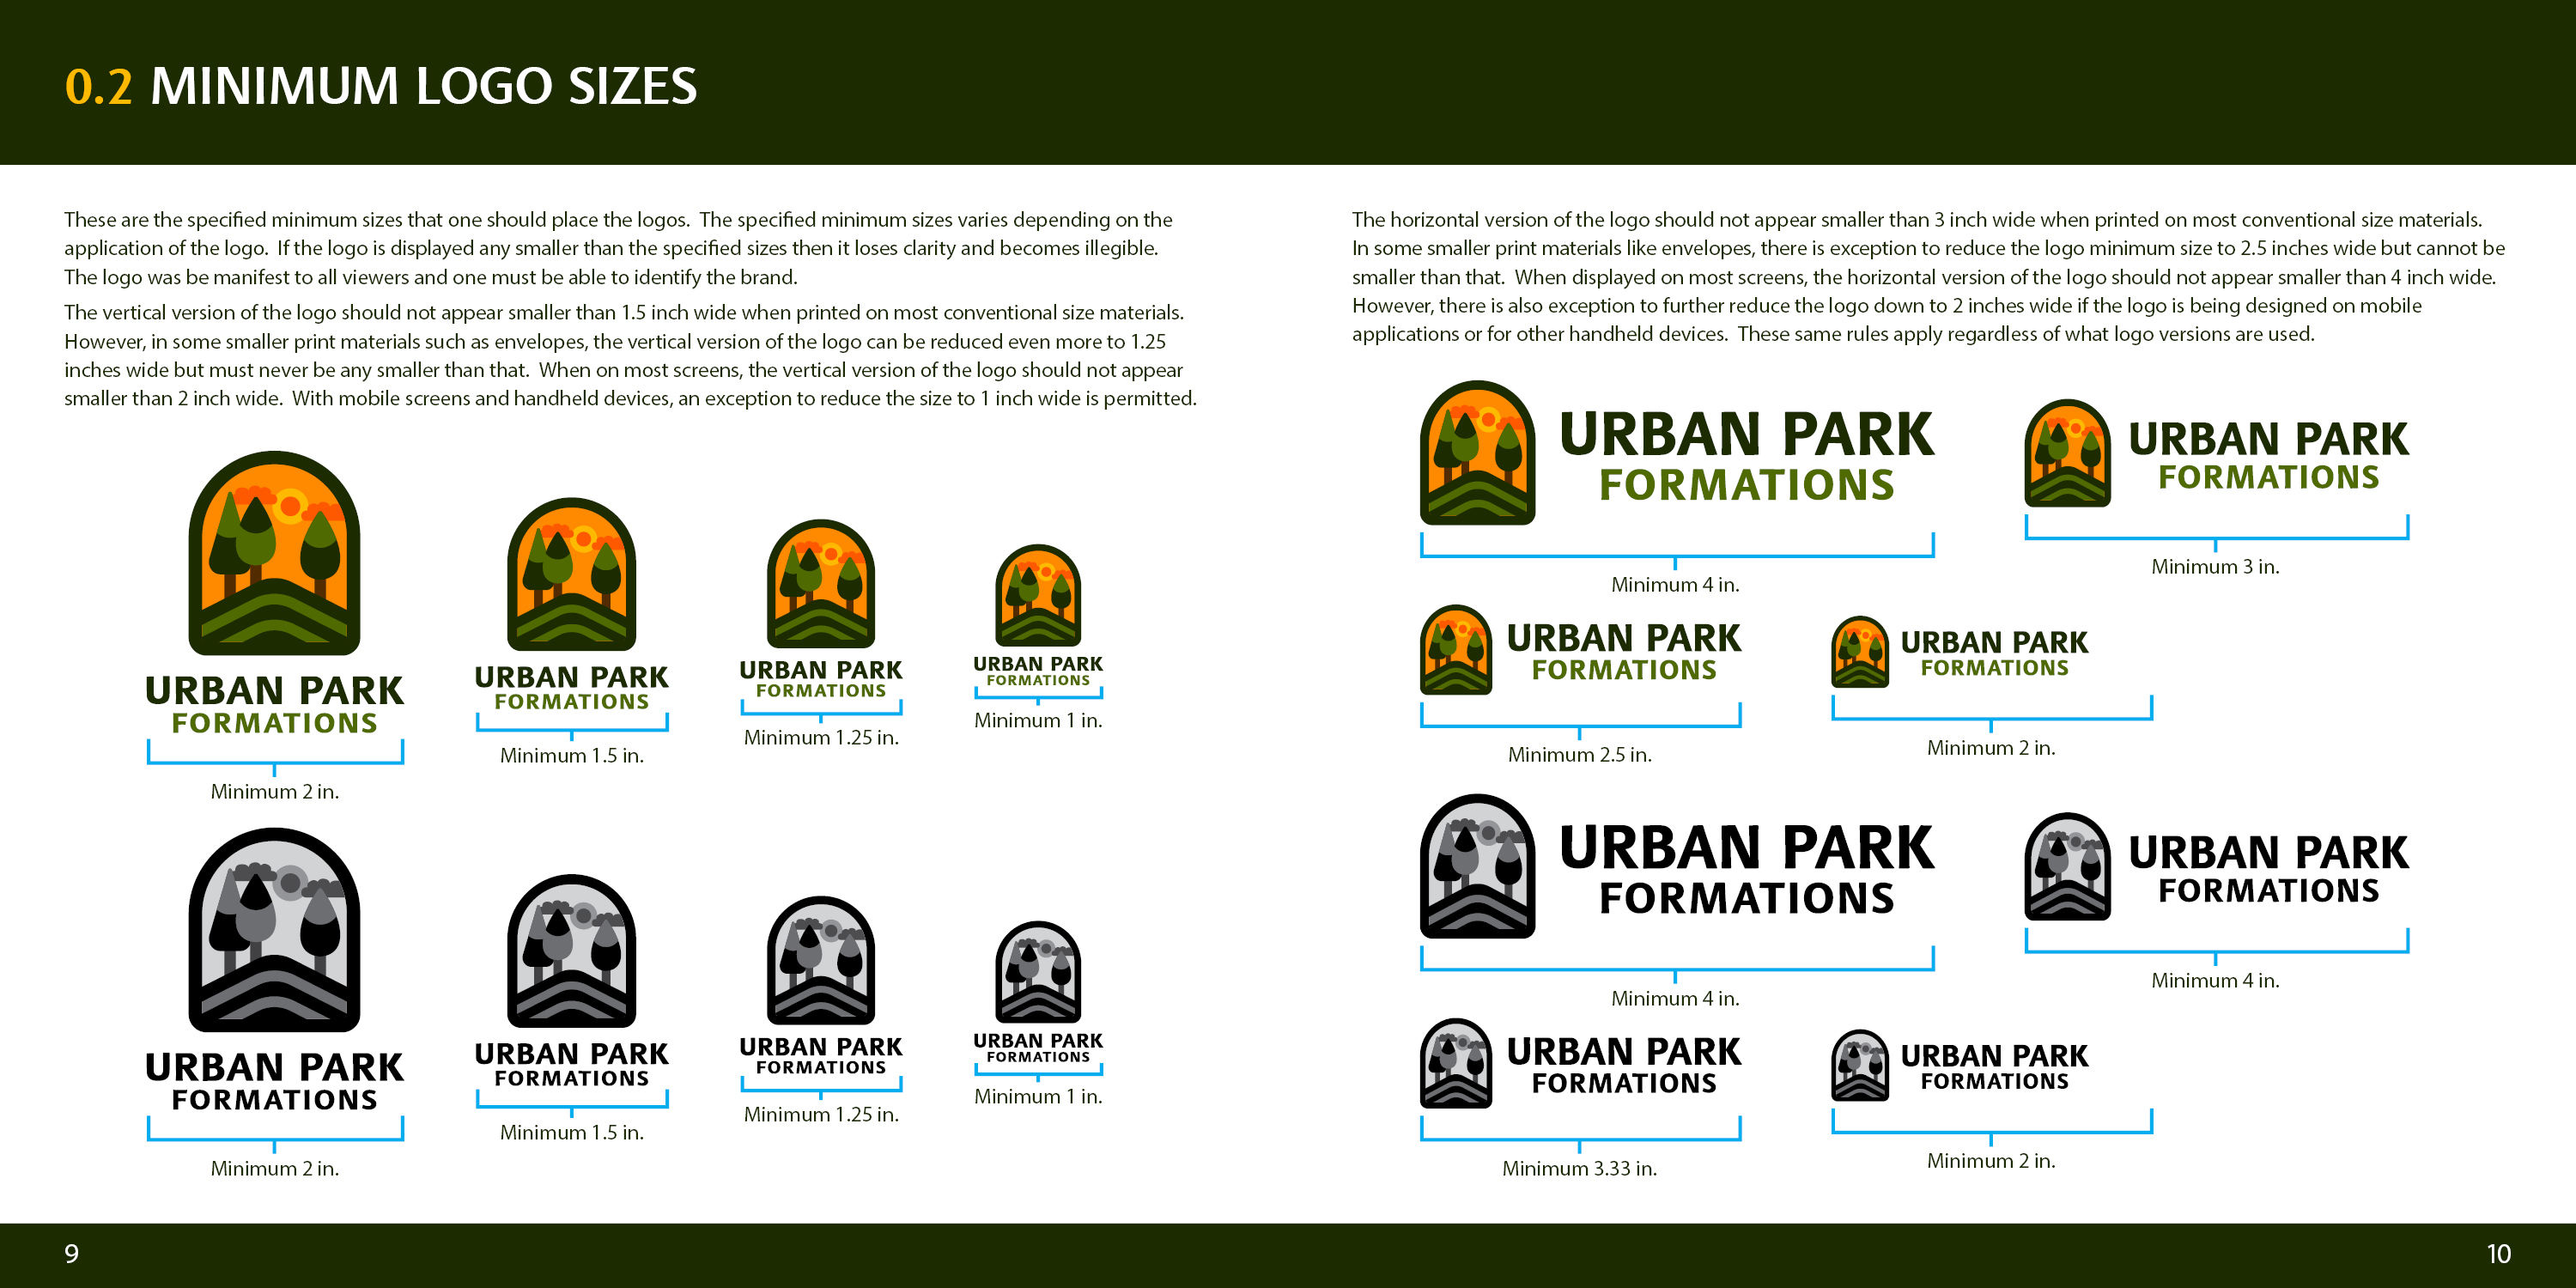This screenshot has width=2576, height=1288.
Task: Click "Minimum 2 in." under the color vertical logo
Action: pos(274,792)
